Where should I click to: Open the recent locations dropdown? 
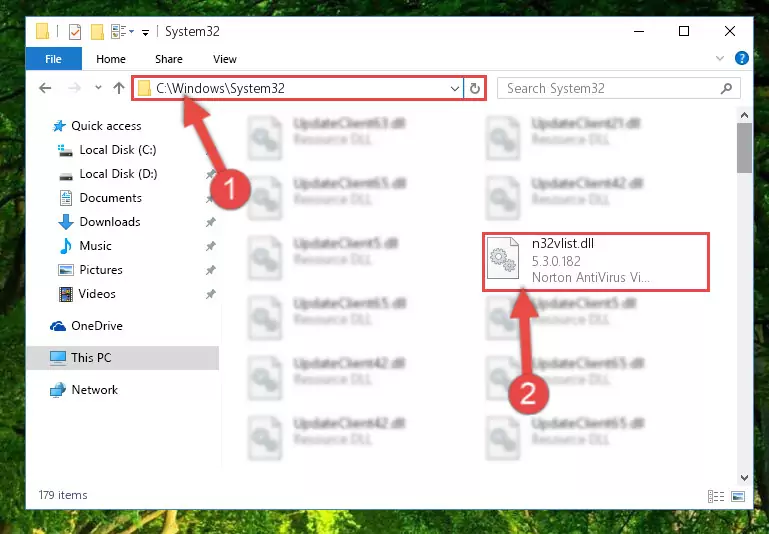pos(98,88)
